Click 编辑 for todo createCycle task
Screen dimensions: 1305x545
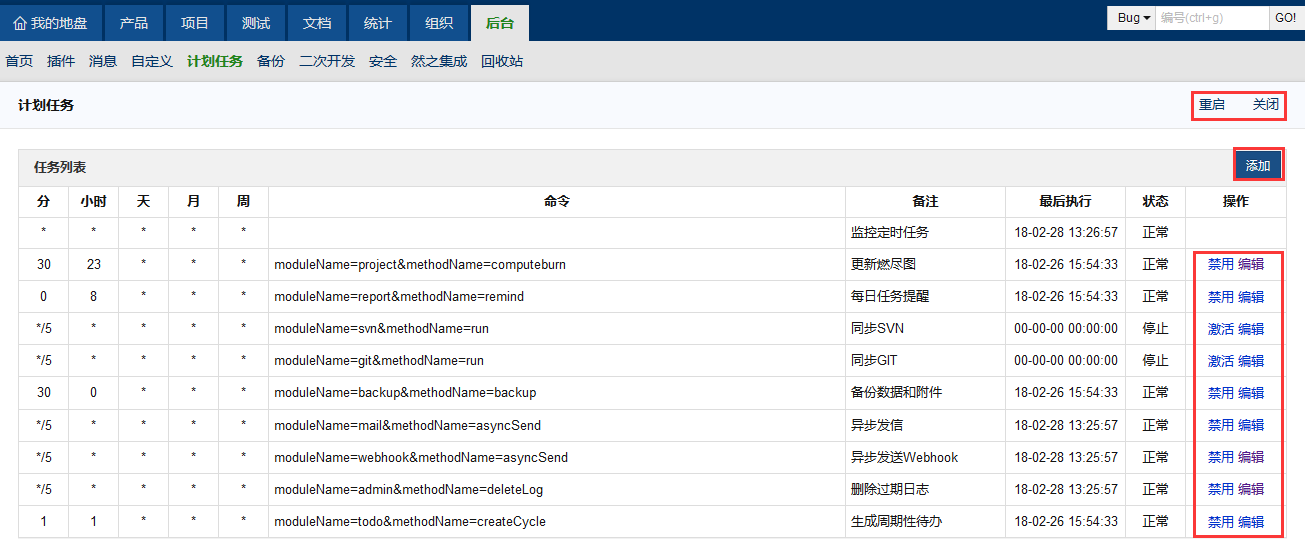(x=1251, y=521)
